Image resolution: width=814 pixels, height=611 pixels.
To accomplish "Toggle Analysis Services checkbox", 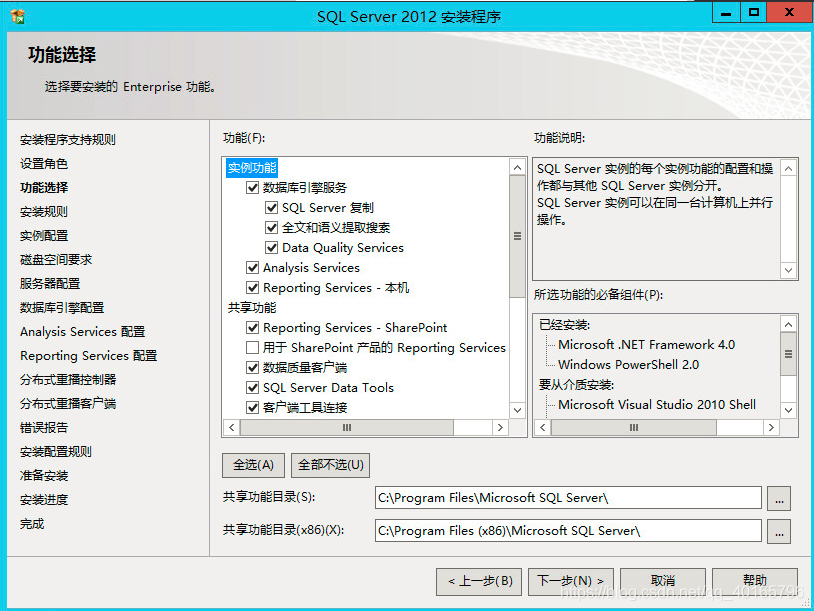I will 252,268.
